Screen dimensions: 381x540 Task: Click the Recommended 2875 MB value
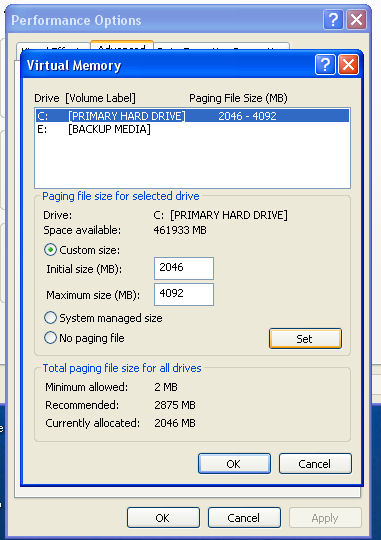pyautogui.click(x=175, y=405)
